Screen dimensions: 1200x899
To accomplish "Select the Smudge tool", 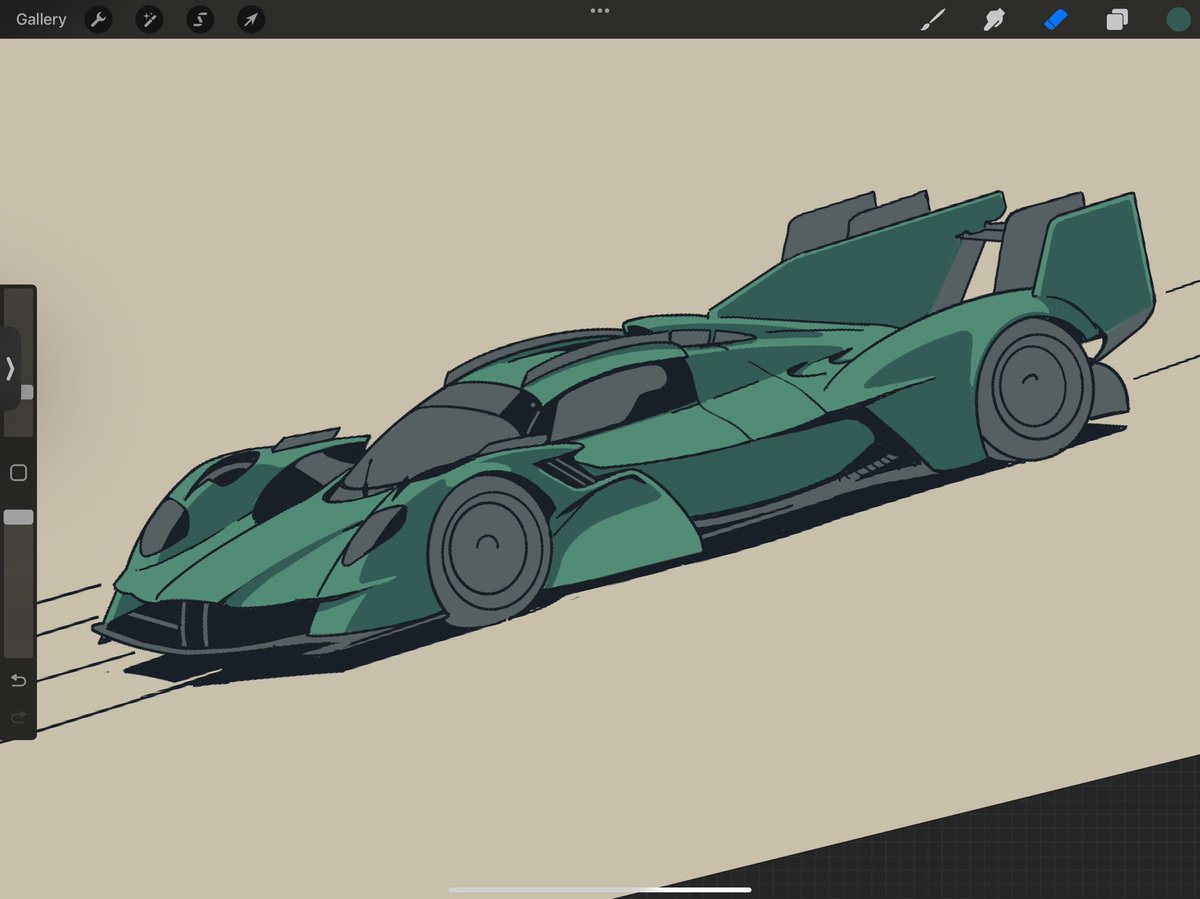I will 993,19.
